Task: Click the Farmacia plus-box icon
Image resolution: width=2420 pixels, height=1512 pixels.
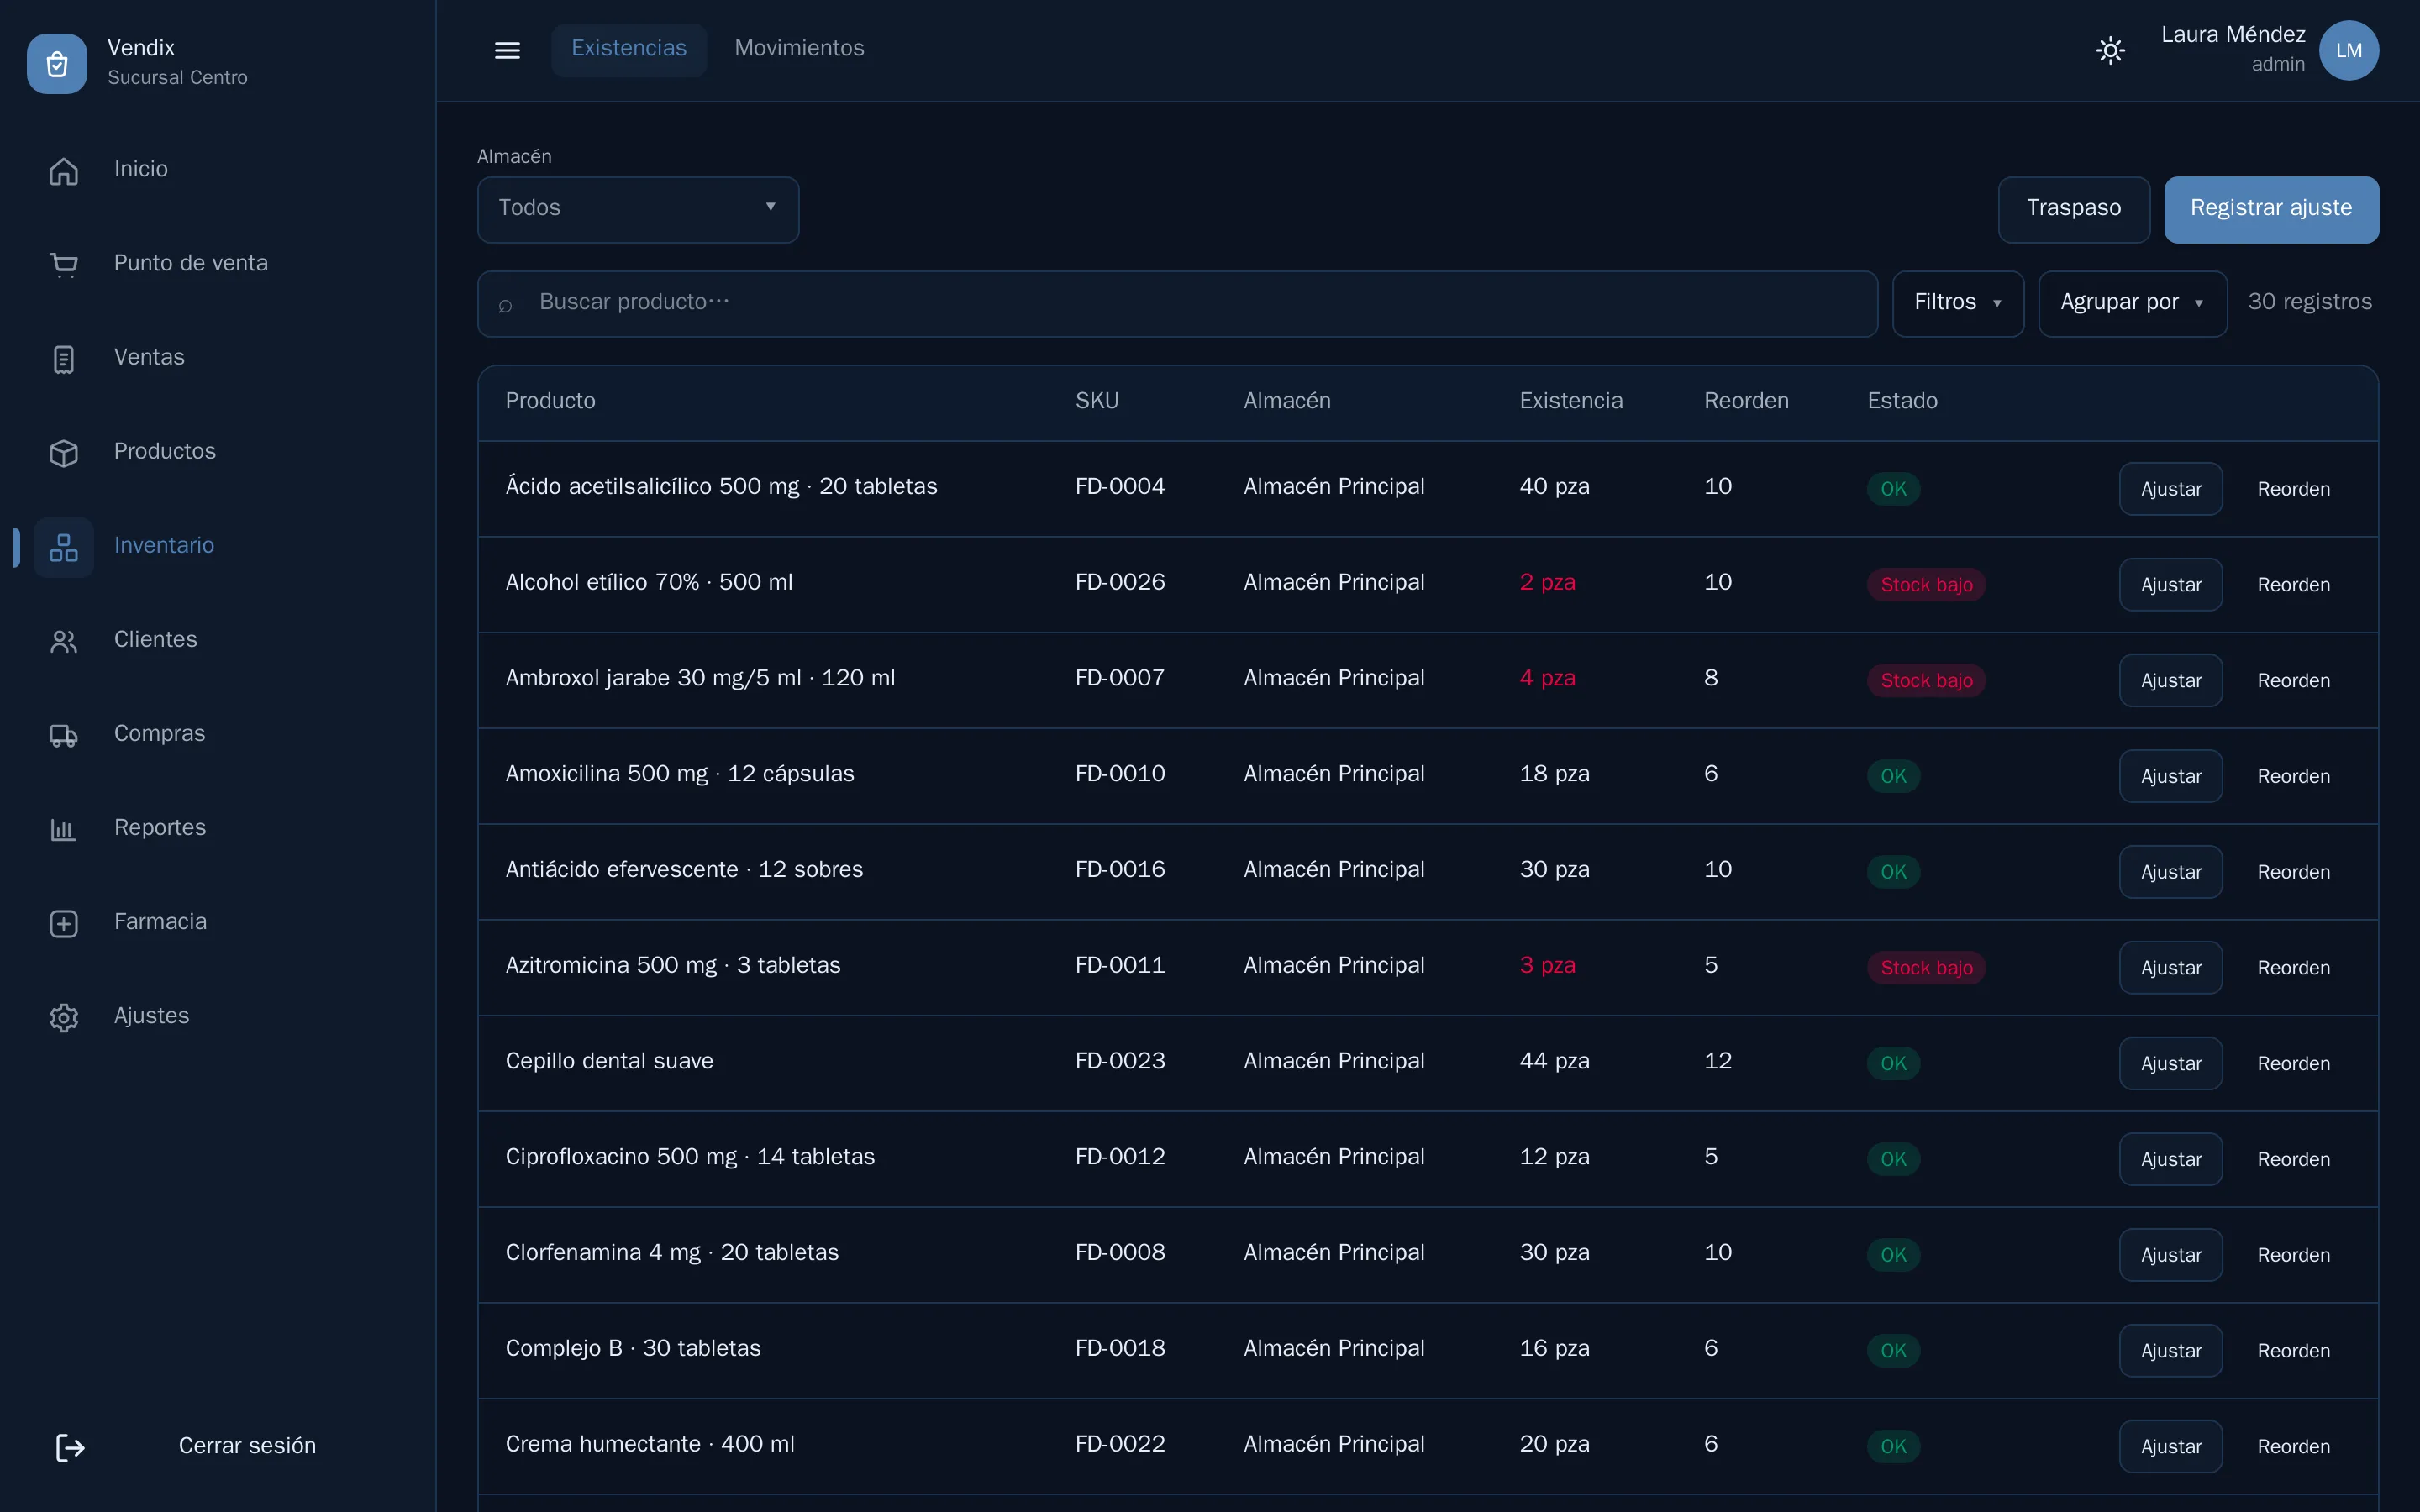Action: (64, 923)
